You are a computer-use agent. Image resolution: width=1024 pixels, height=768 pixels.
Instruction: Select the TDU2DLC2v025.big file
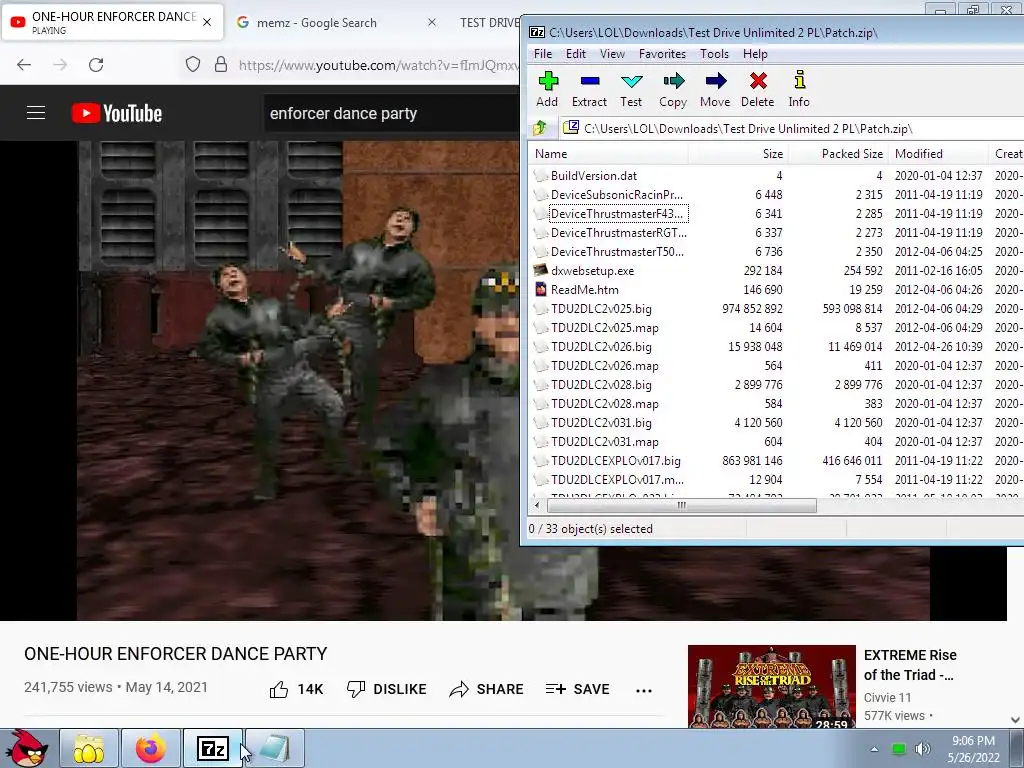pos(601,308)
